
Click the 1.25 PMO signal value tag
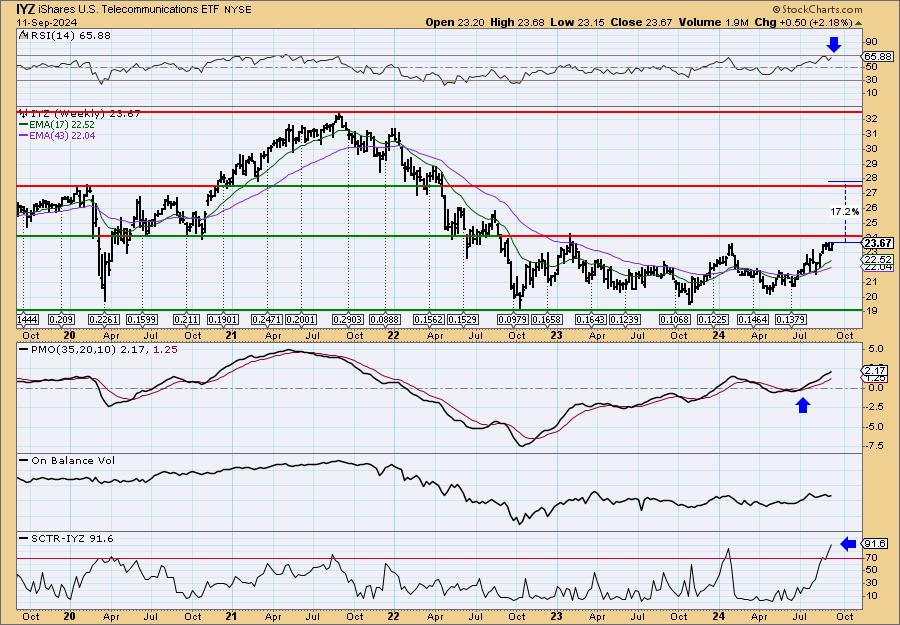click(875, 377)
